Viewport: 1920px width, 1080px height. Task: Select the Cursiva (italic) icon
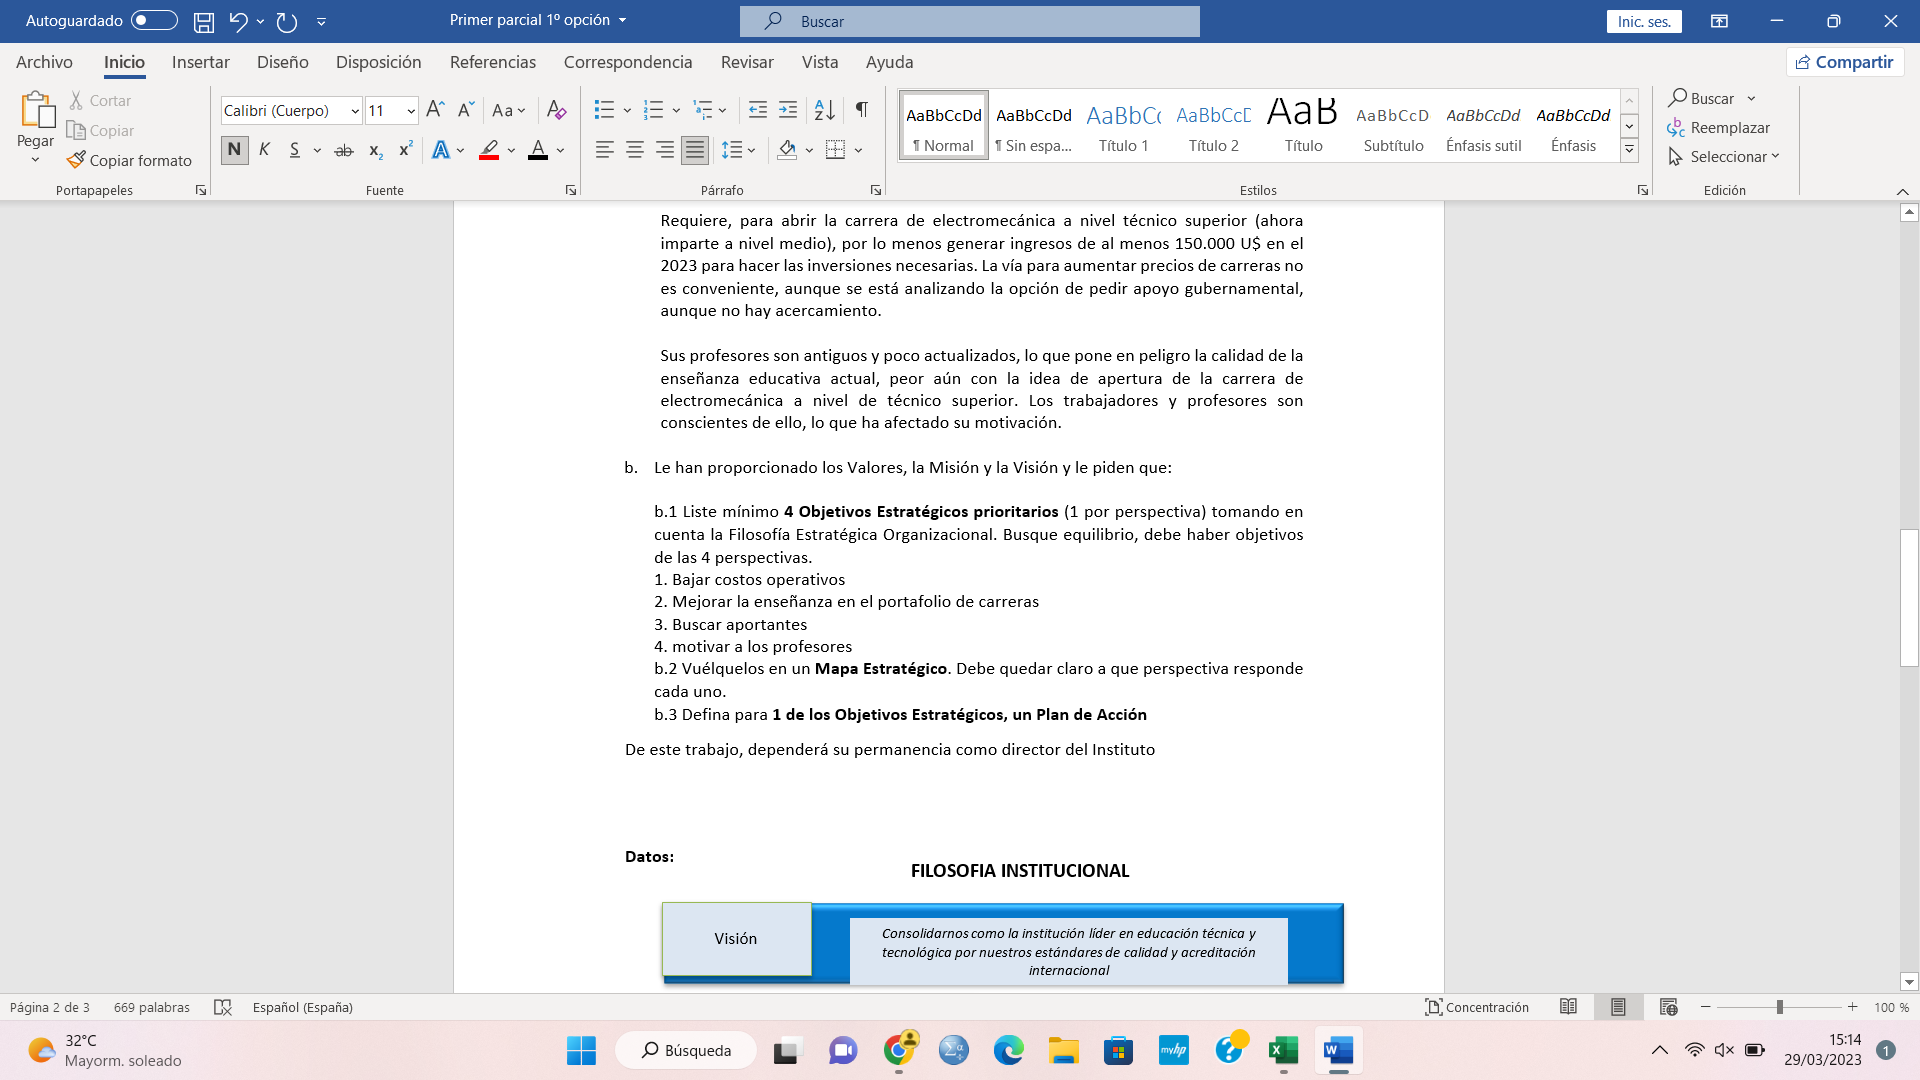coord(263,149)
